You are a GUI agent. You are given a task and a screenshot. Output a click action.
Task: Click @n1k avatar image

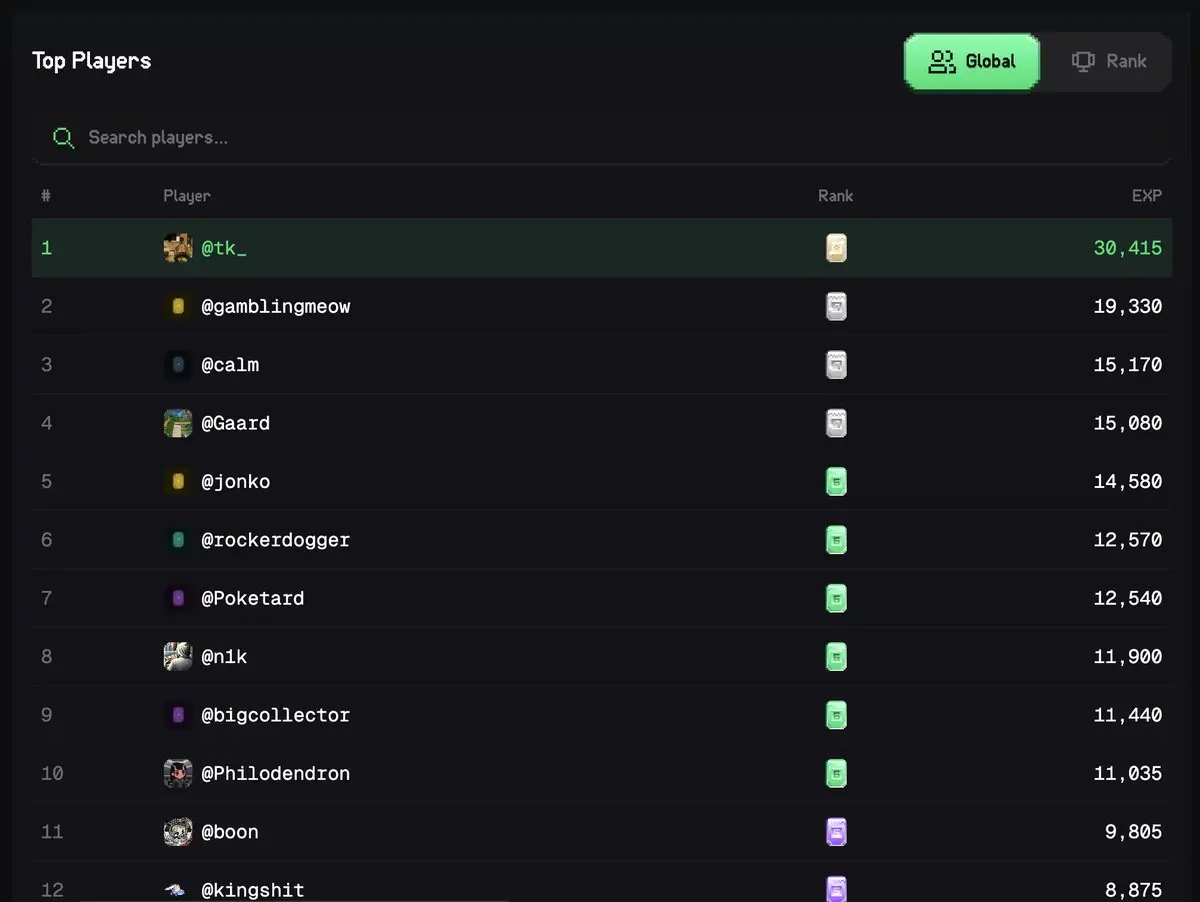(178, 657)
